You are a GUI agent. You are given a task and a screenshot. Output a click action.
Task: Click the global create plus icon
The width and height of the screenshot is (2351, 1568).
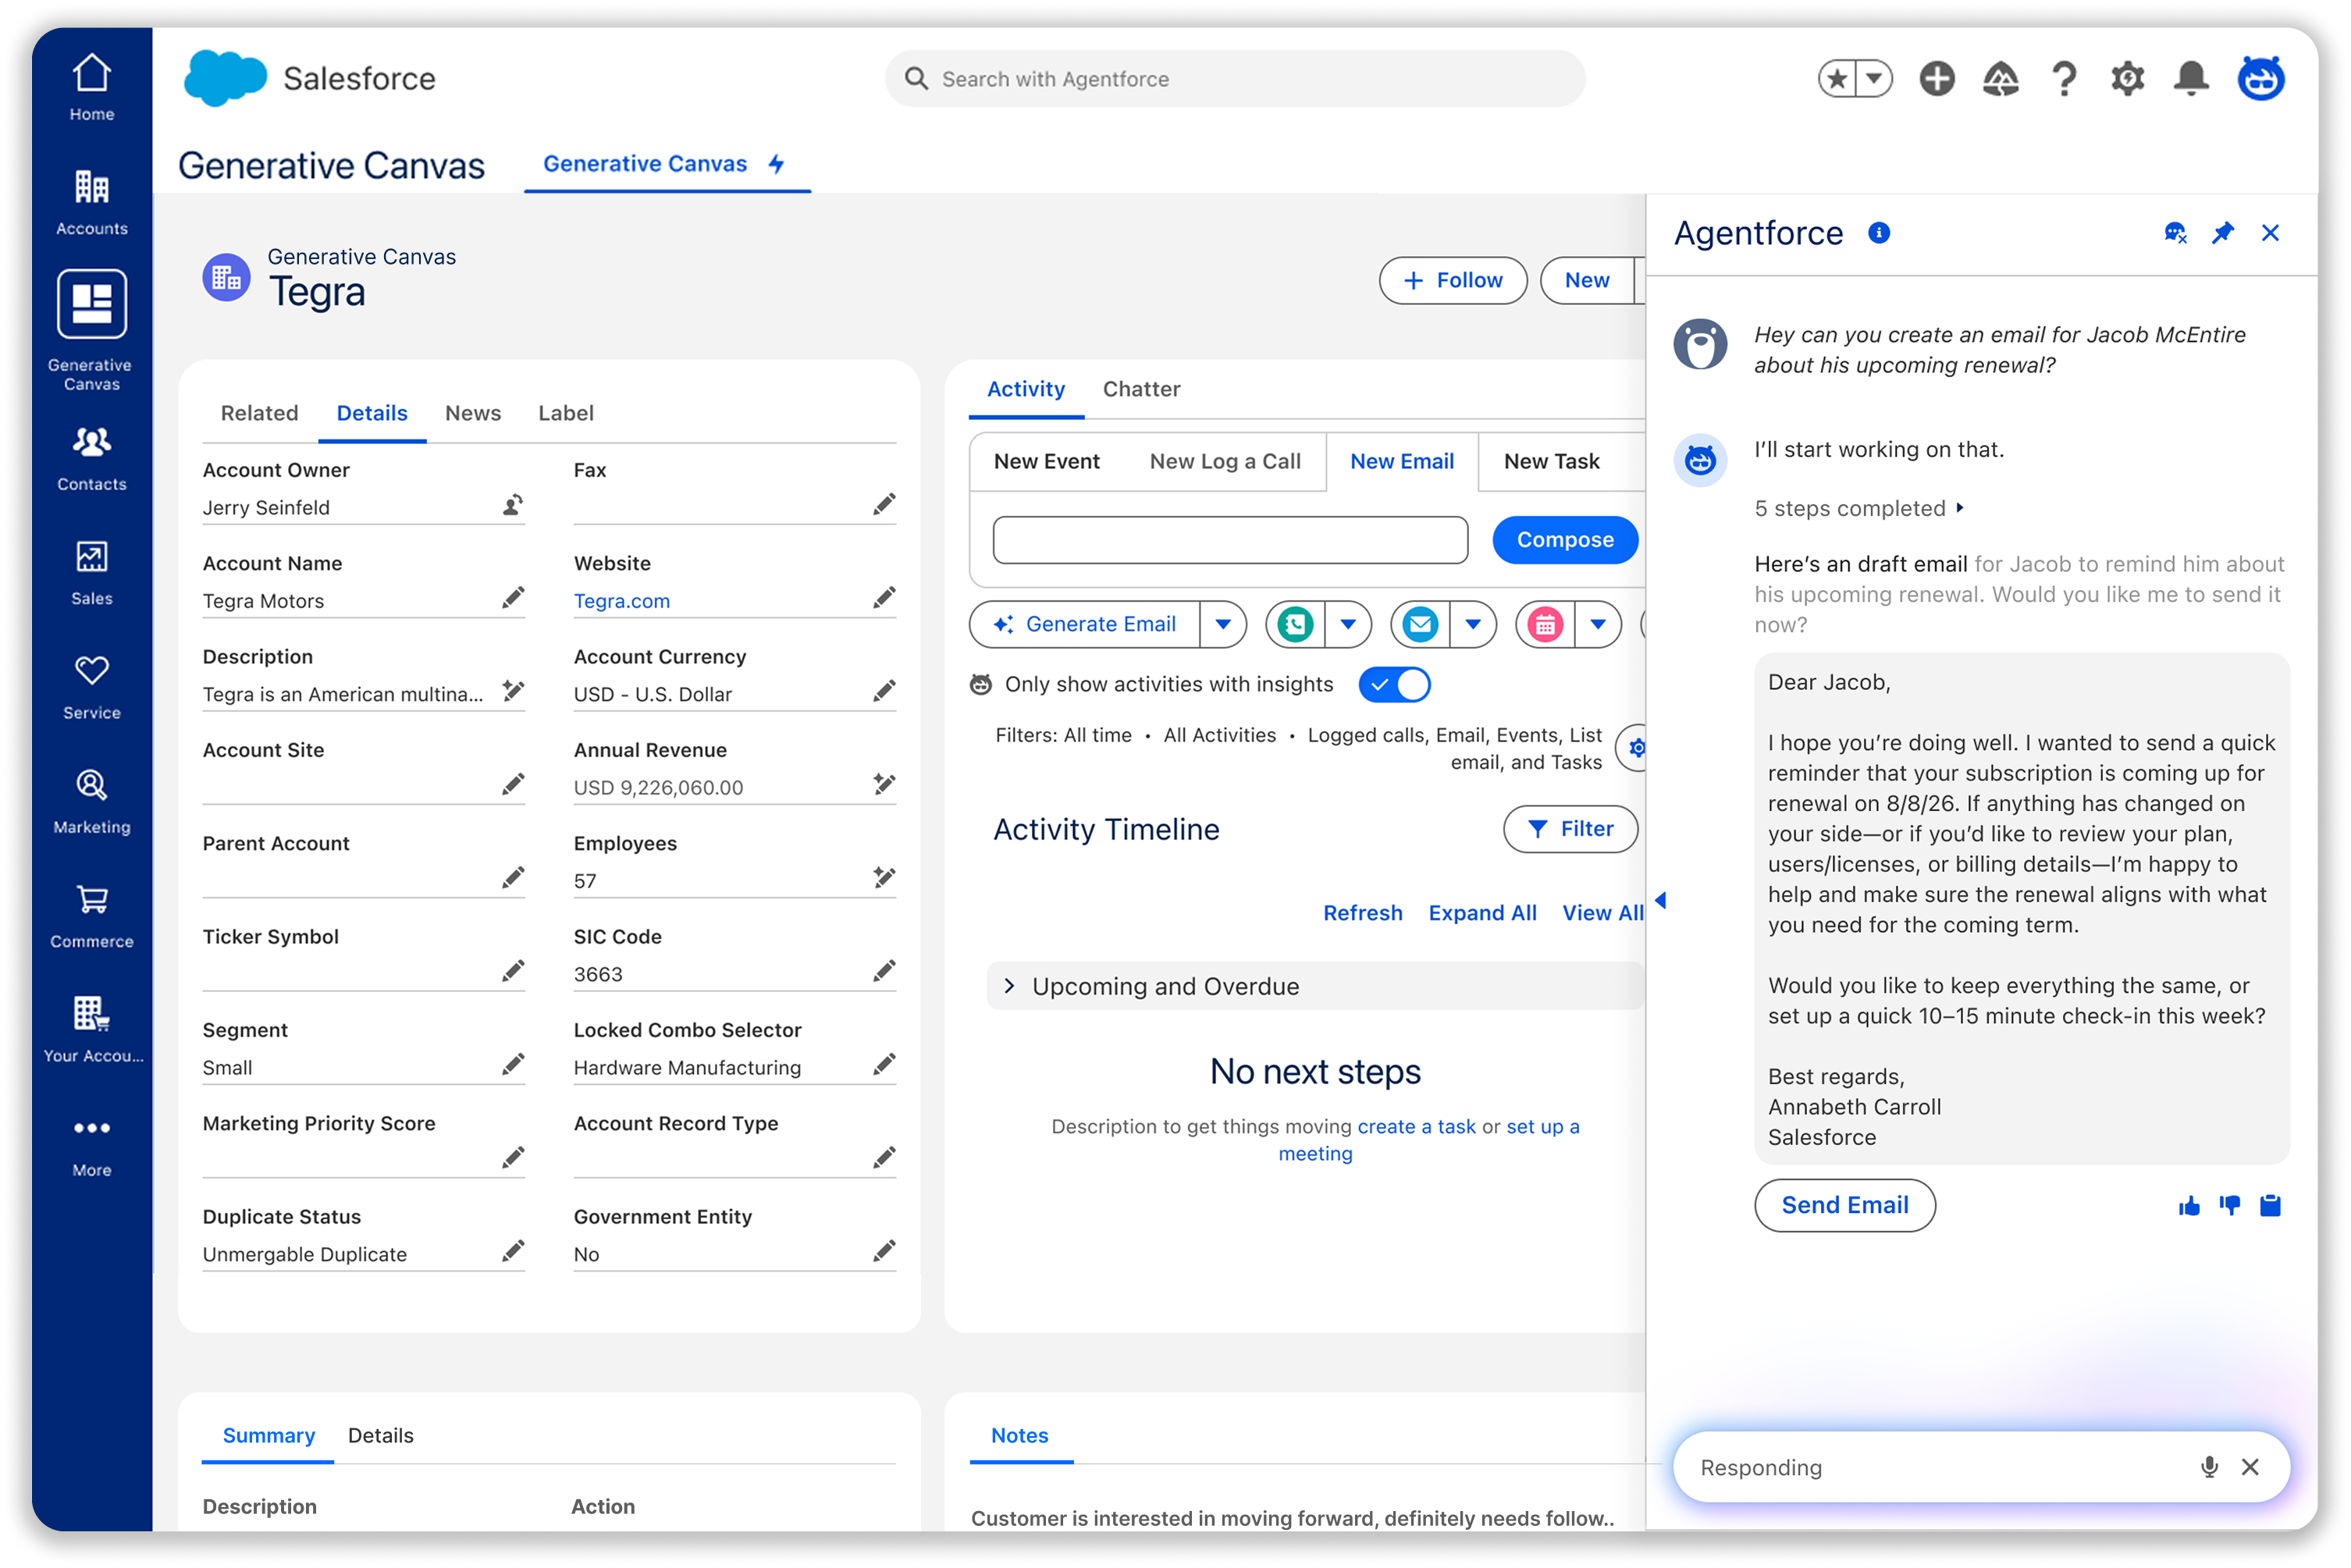coord(1937,78)
